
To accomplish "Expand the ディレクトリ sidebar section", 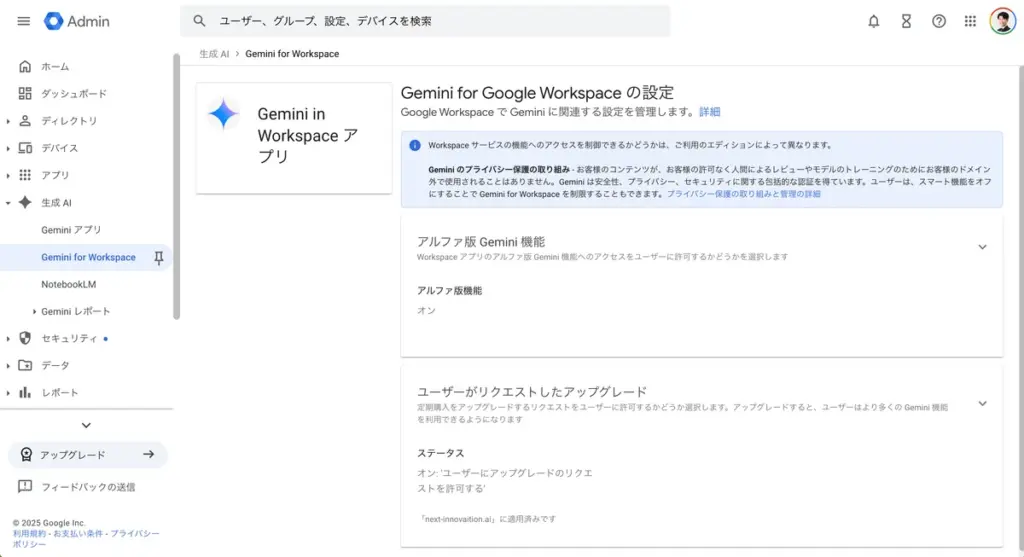I will click(x=9, y=121).
